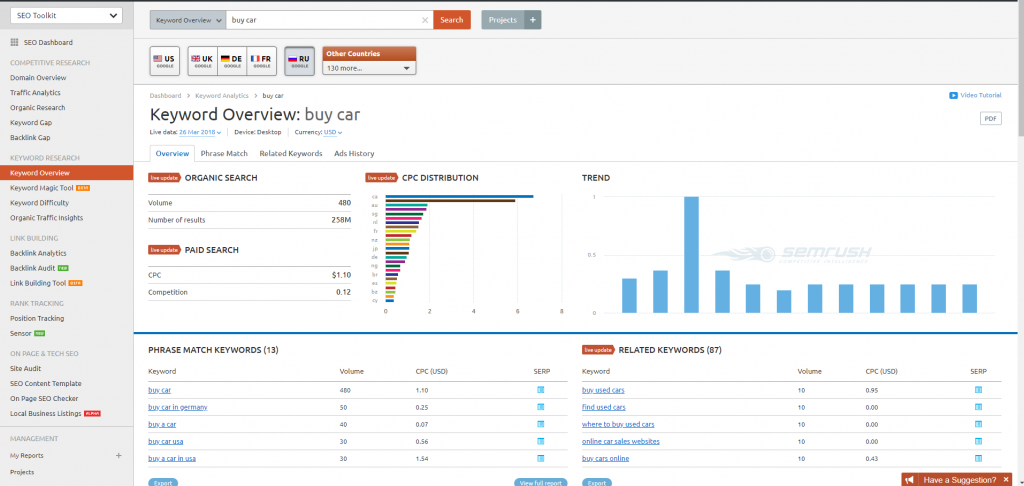Viewport: 1024px width, 486px height.
Task: Close the Have a Suggestion bar
Action: tap(1005, 480)
